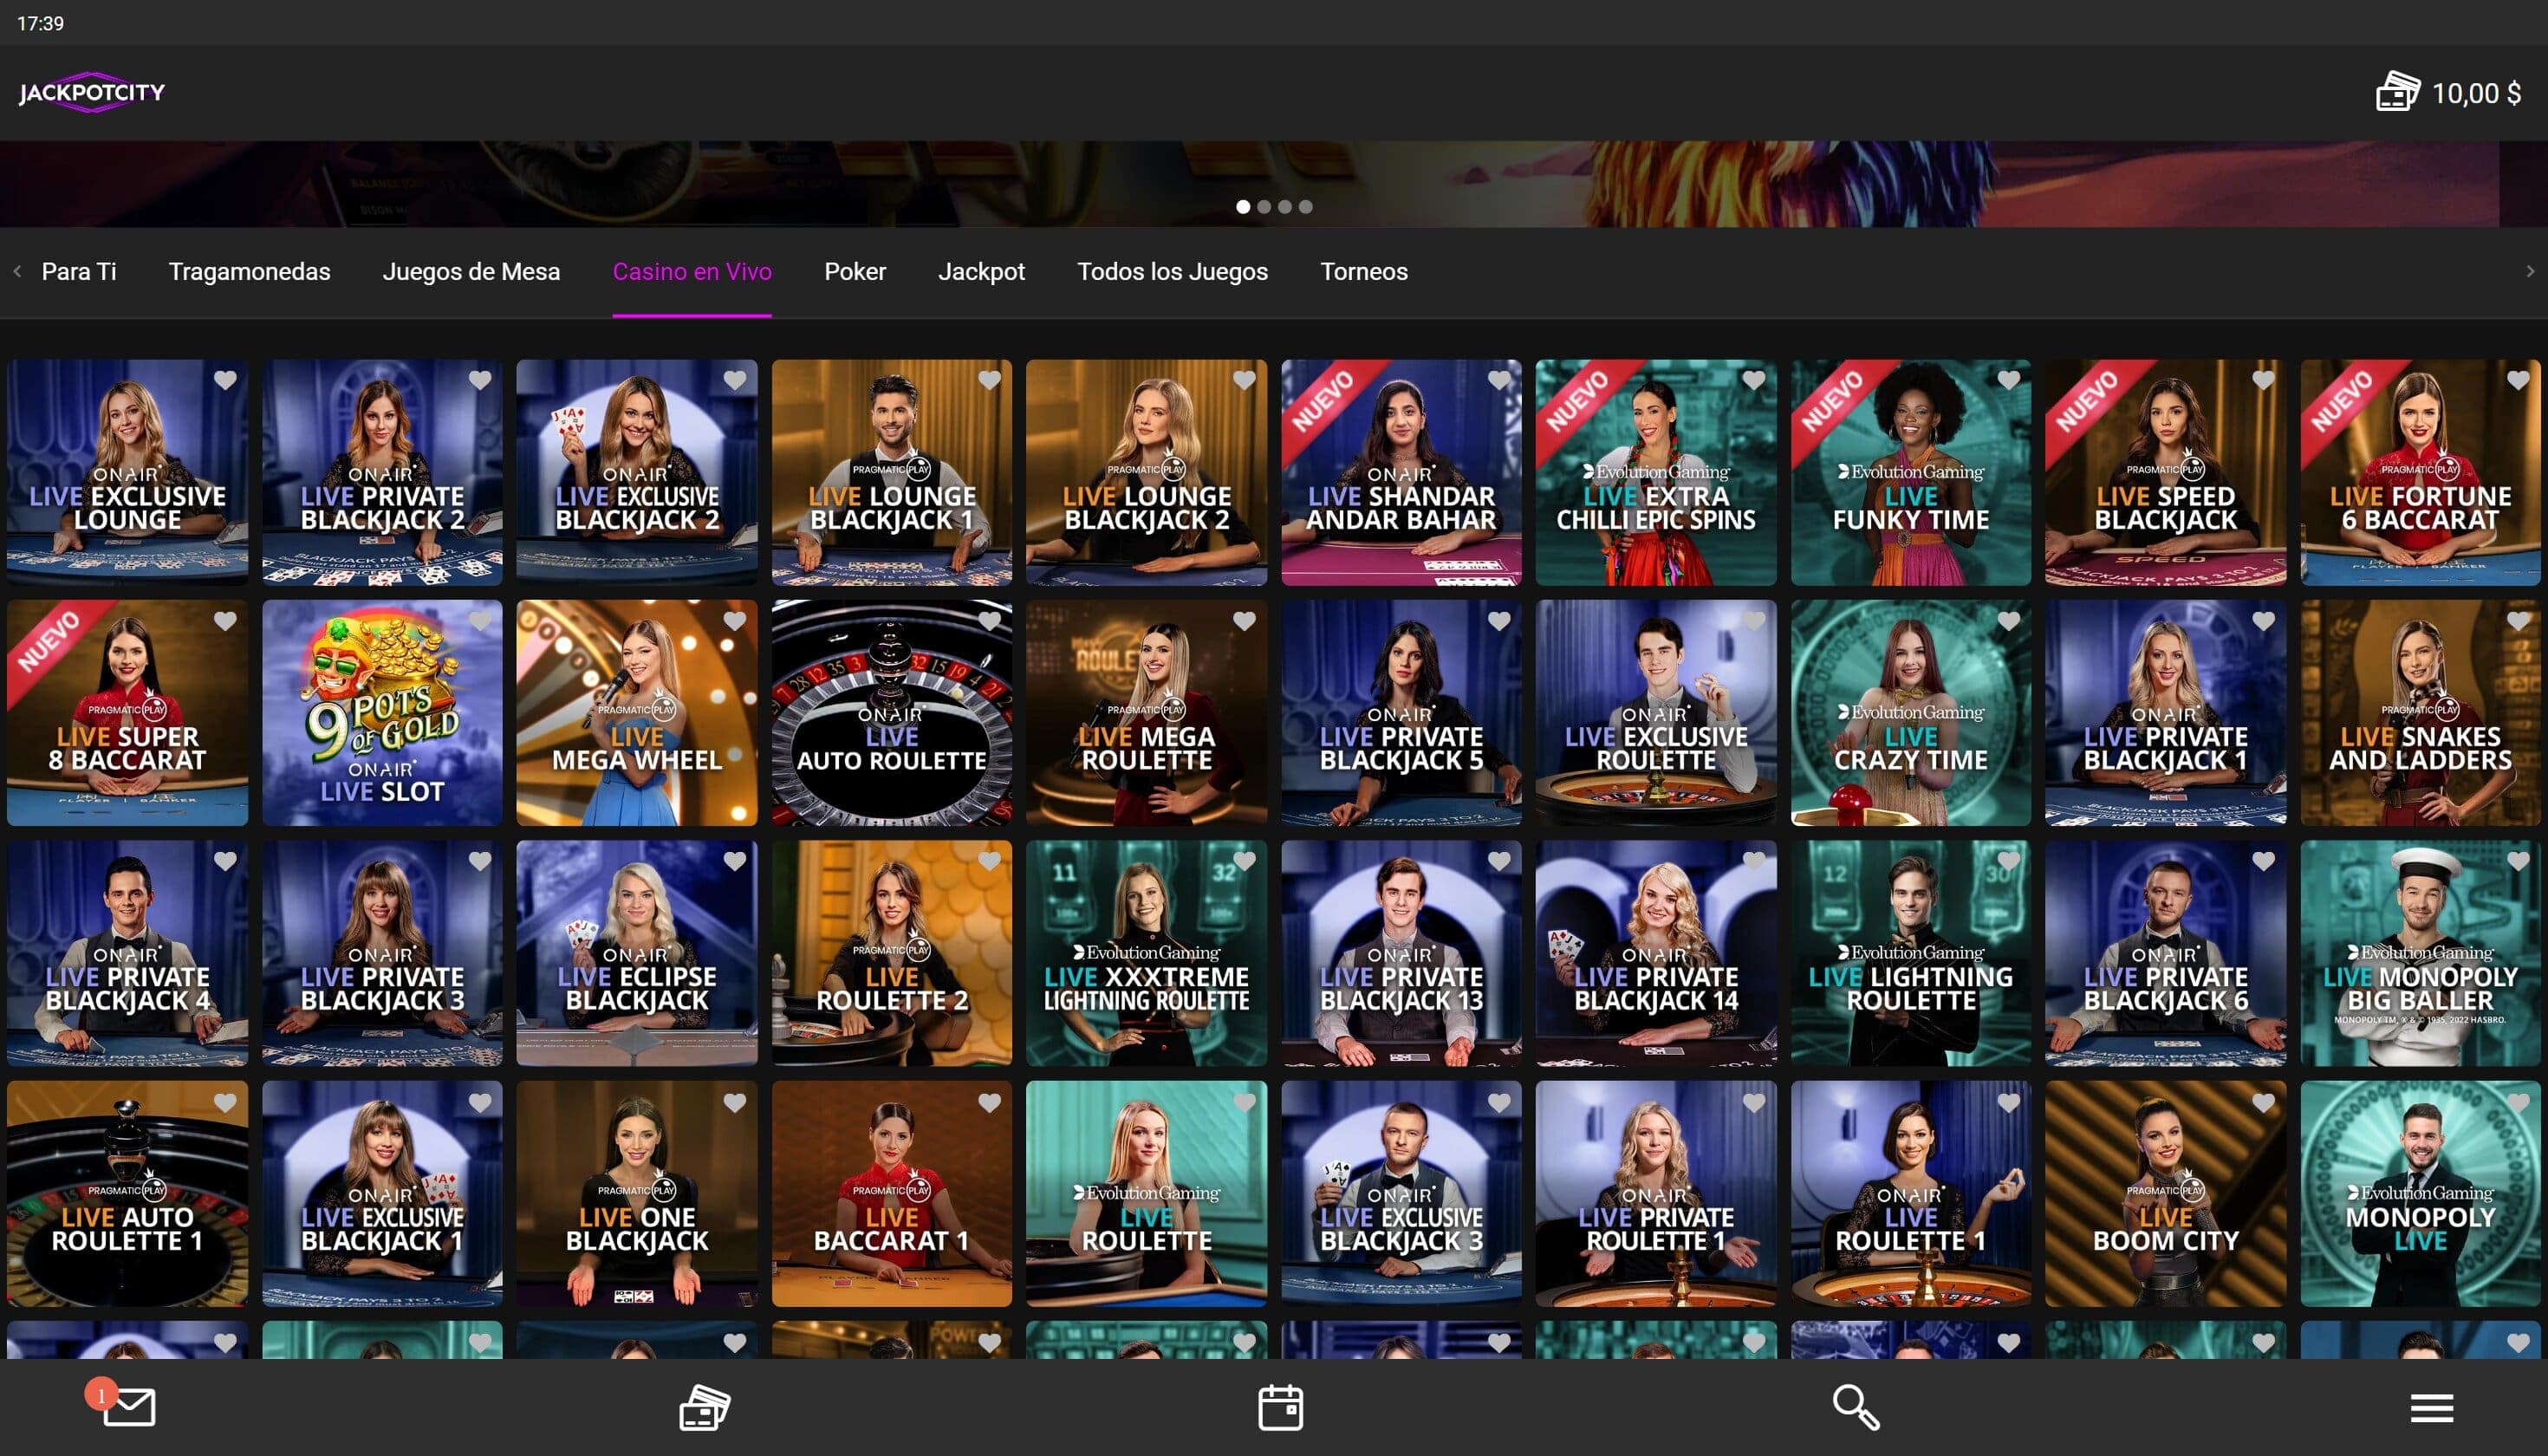Launch Live Exclusive Blackjack 1
2548x1456 pixels.
coord(382,1193)
